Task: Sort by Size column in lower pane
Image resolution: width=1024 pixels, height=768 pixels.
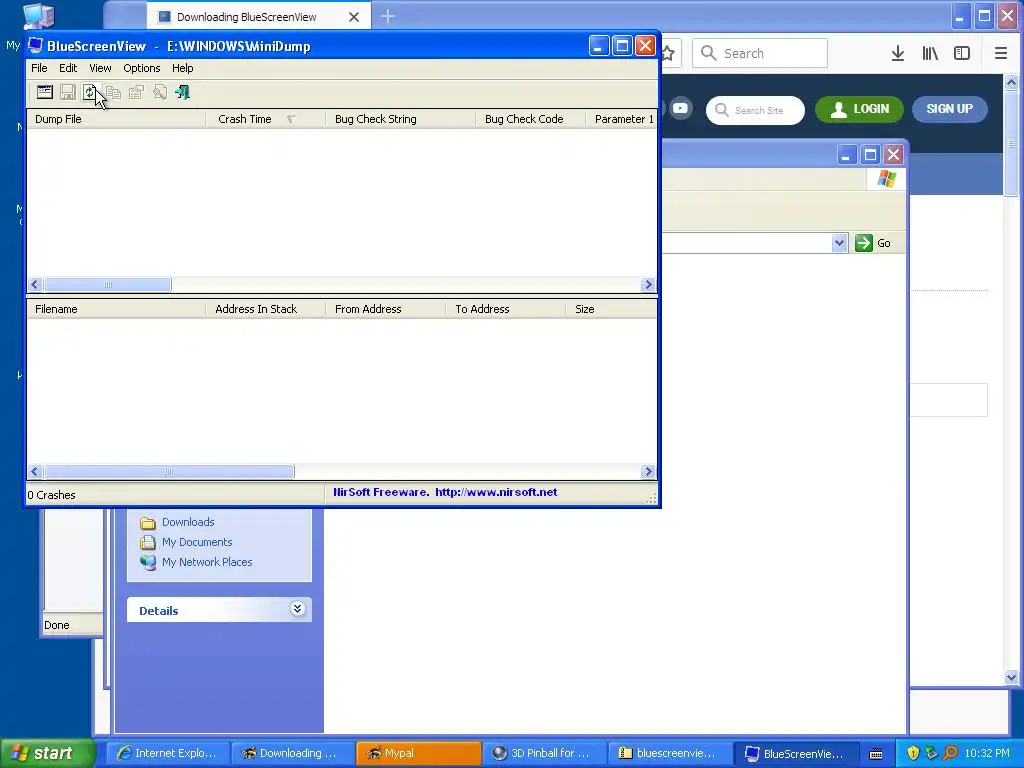Action: pos(611,309)
